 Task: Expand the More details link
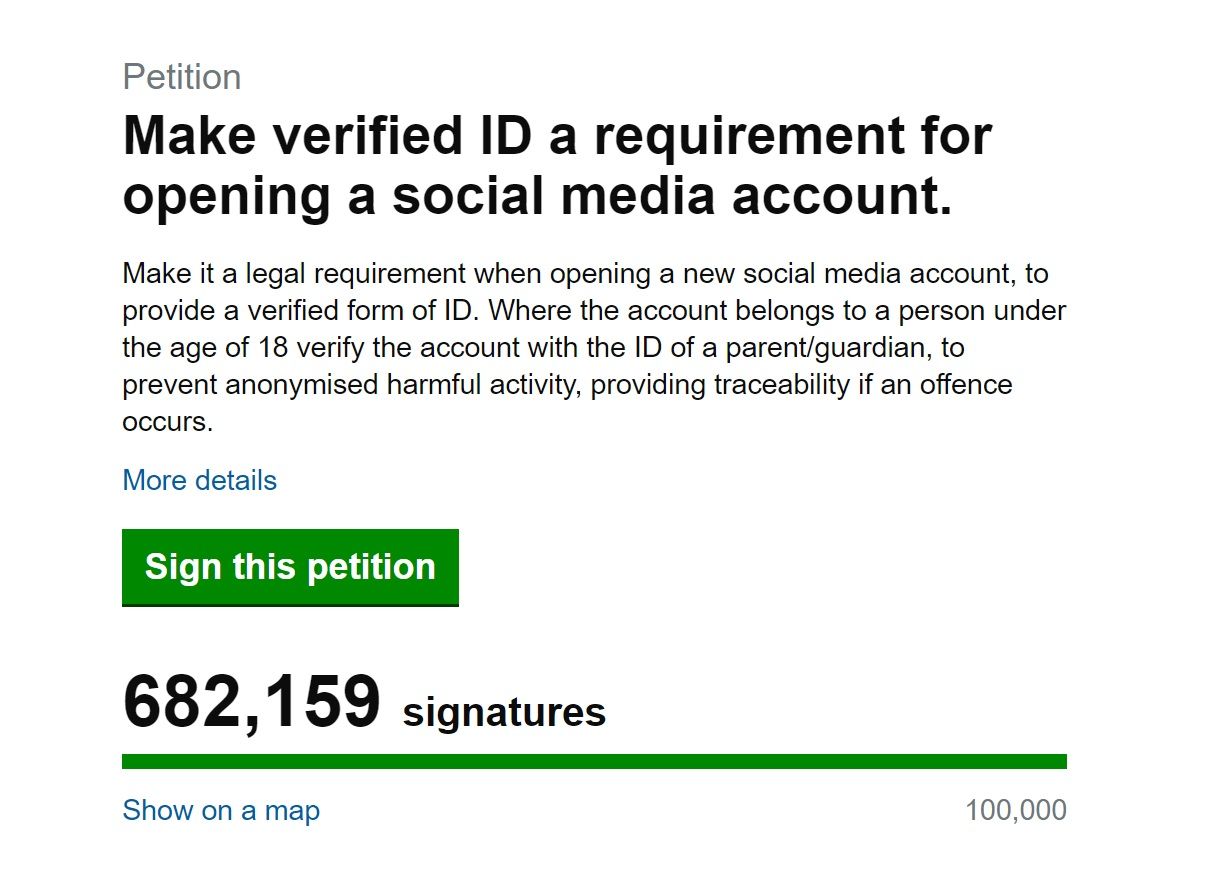199,480
